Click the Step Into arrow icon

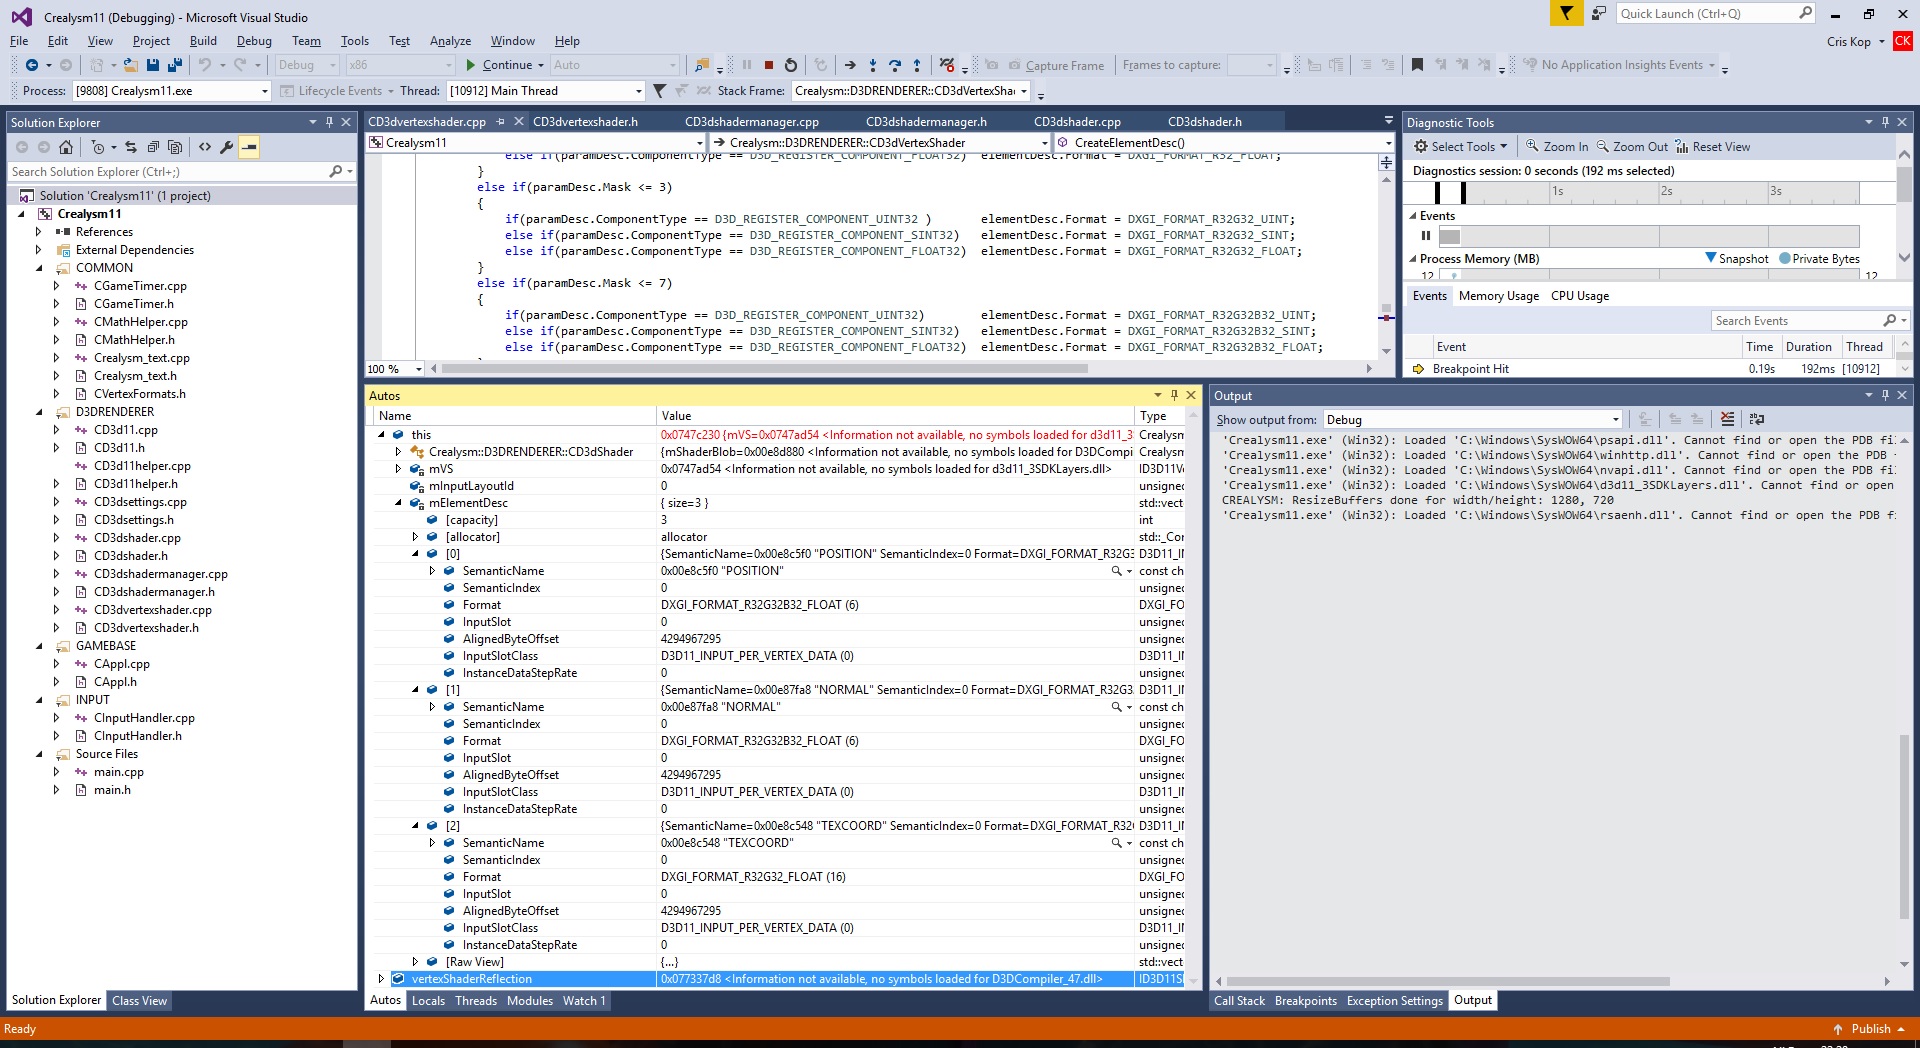click(x=873, y=65)
